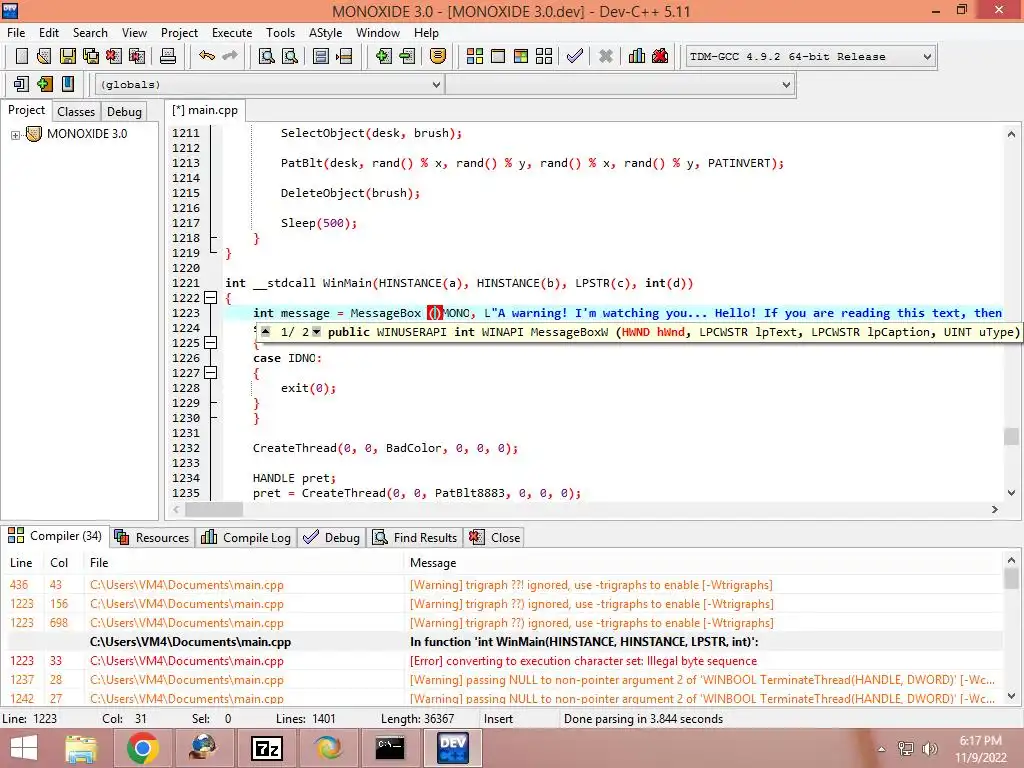
Task: Show next overload in tooltip down arrow
Action: click(317, 332)
